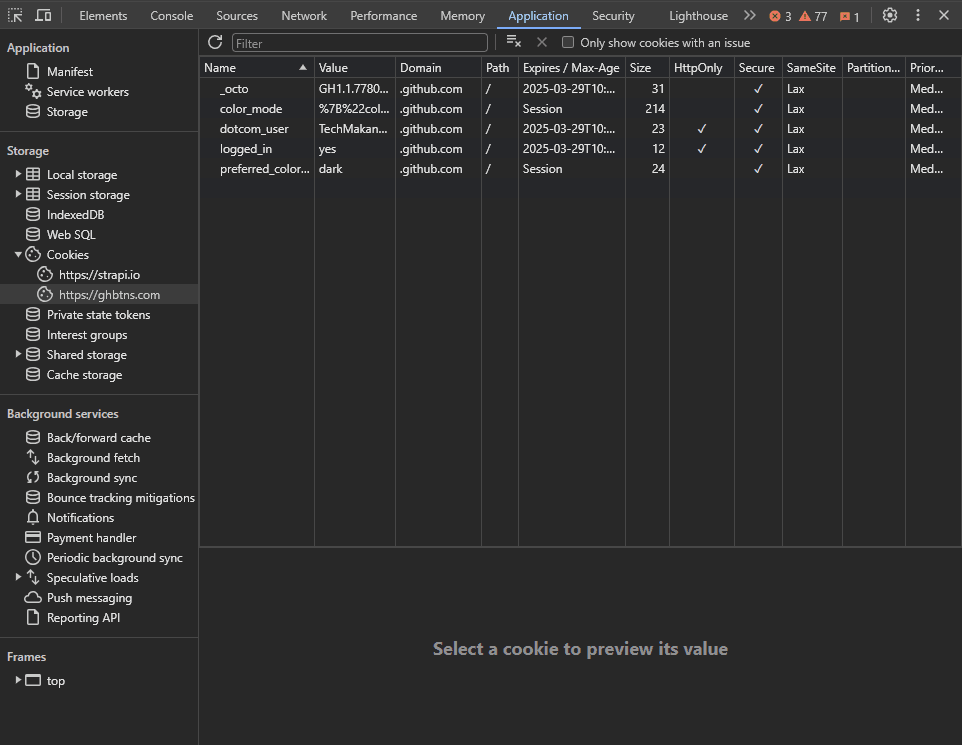This screenshot has width=962, height=745.
Task: Open DevTools settings gear icon
Action: point(889,16)
